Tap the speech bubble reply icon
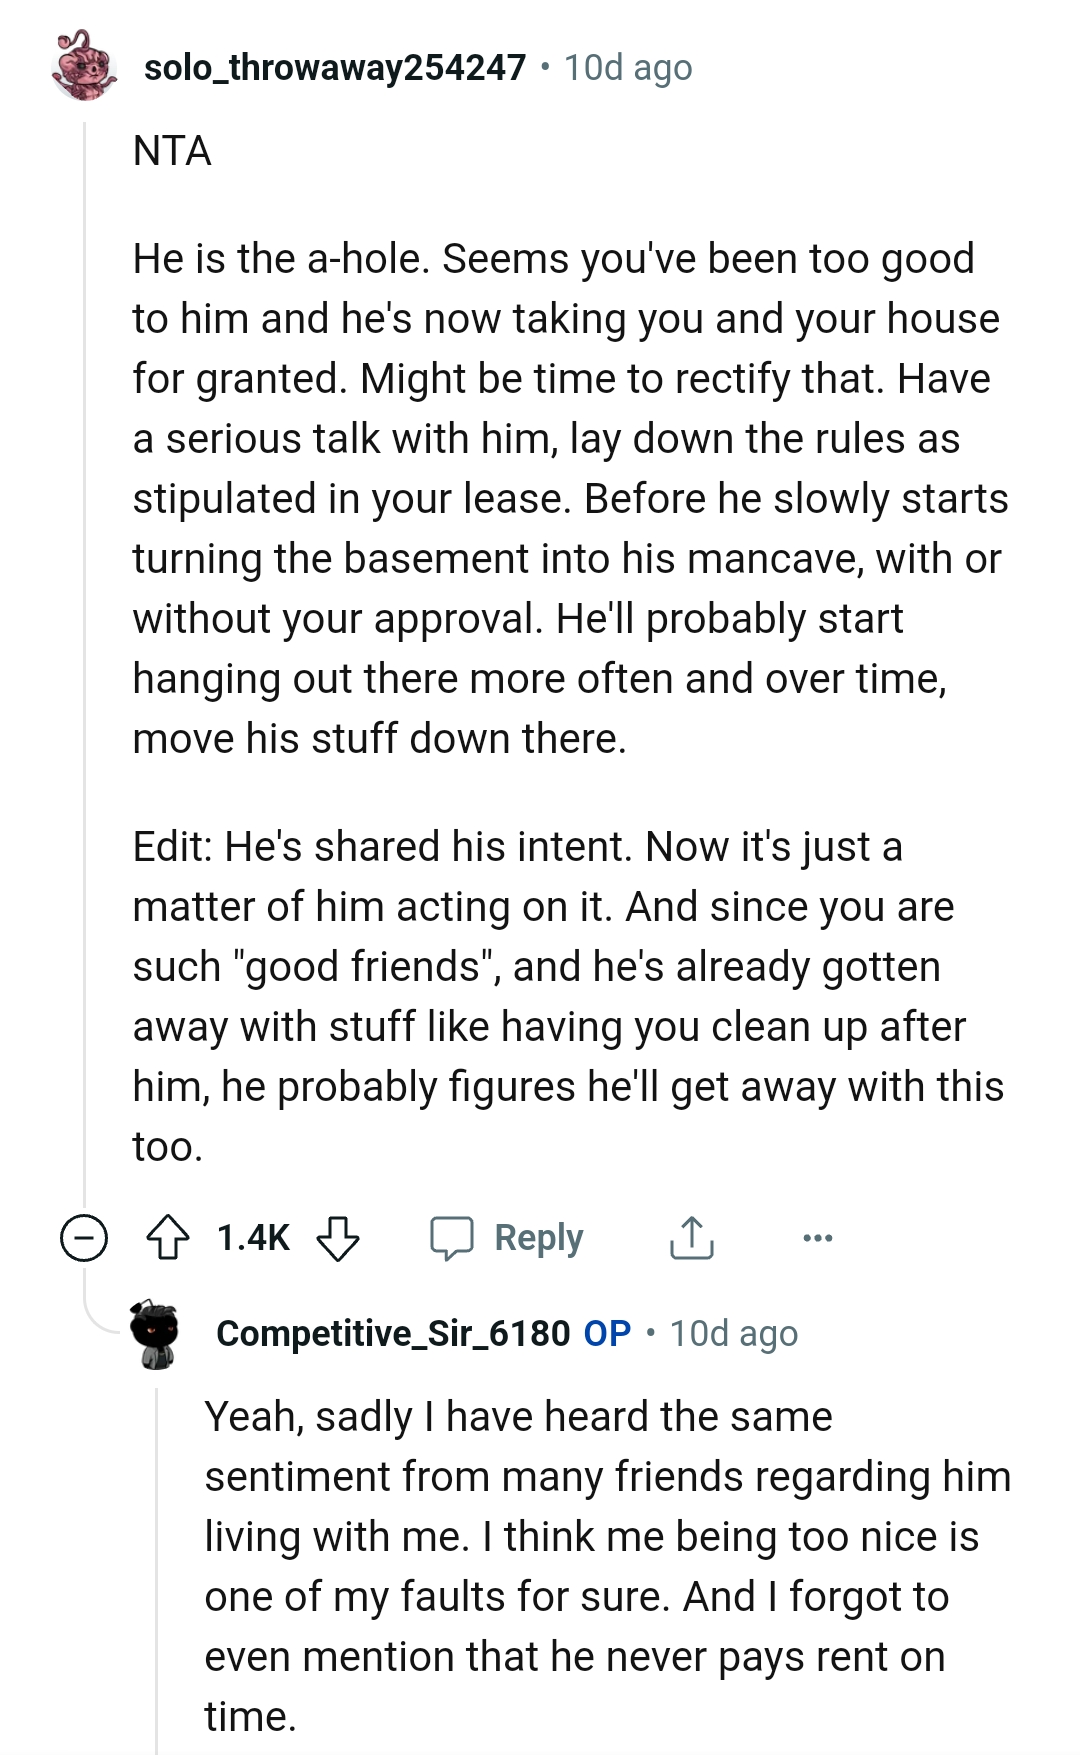This screenshot has height=1755, width=1080. pos(452,1237)
